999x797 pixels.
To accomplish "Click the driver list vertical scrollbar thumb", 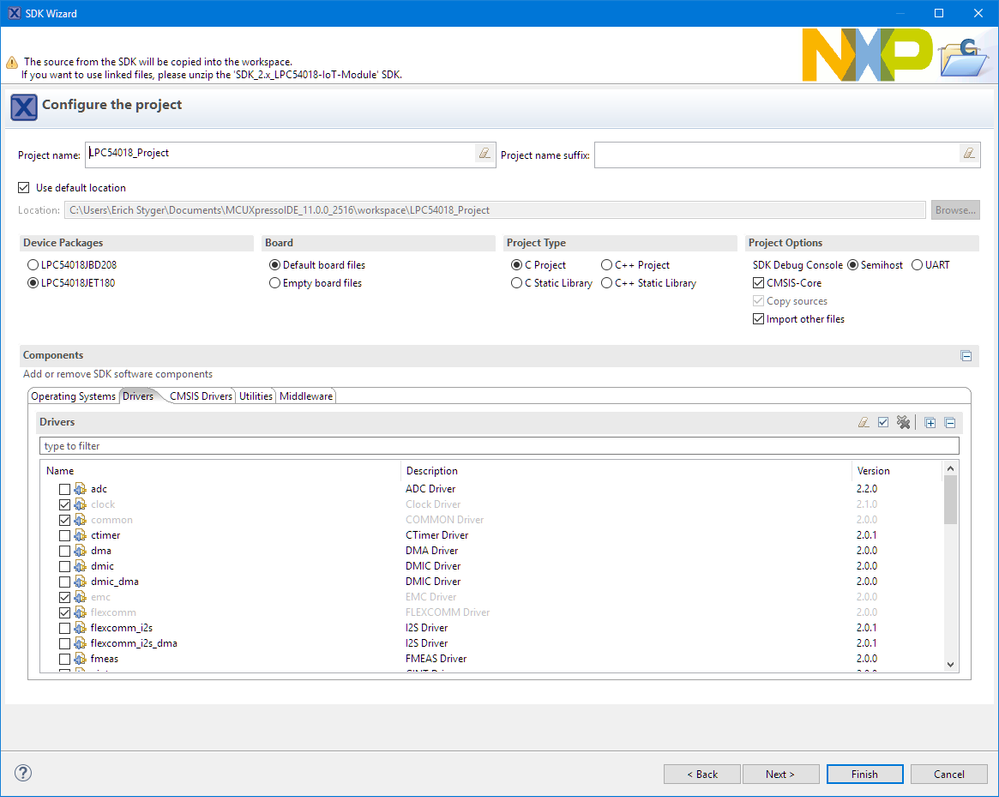I will click(950, 500).
